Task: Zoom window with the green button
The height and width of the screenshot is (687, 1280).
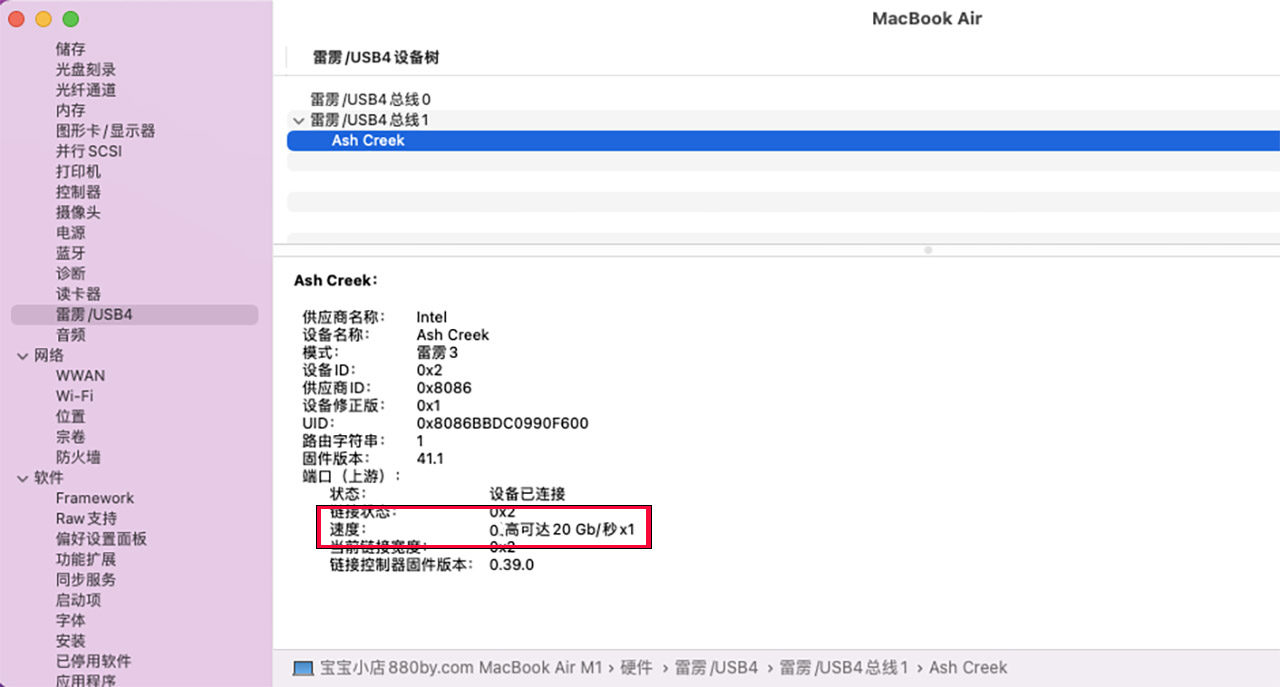Action: click(x=70, y=19)
